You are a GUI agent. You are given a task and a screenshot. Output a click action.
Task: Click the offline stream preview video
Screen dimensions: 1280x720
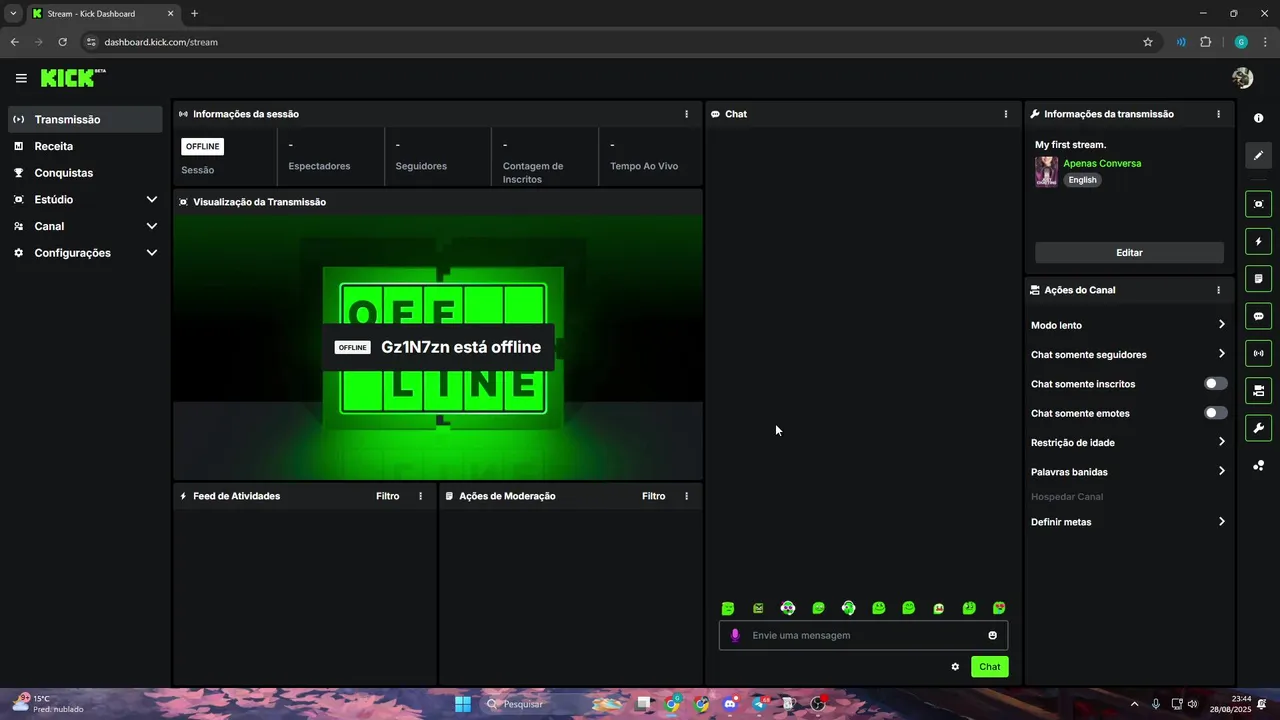[x=438, y=347]
